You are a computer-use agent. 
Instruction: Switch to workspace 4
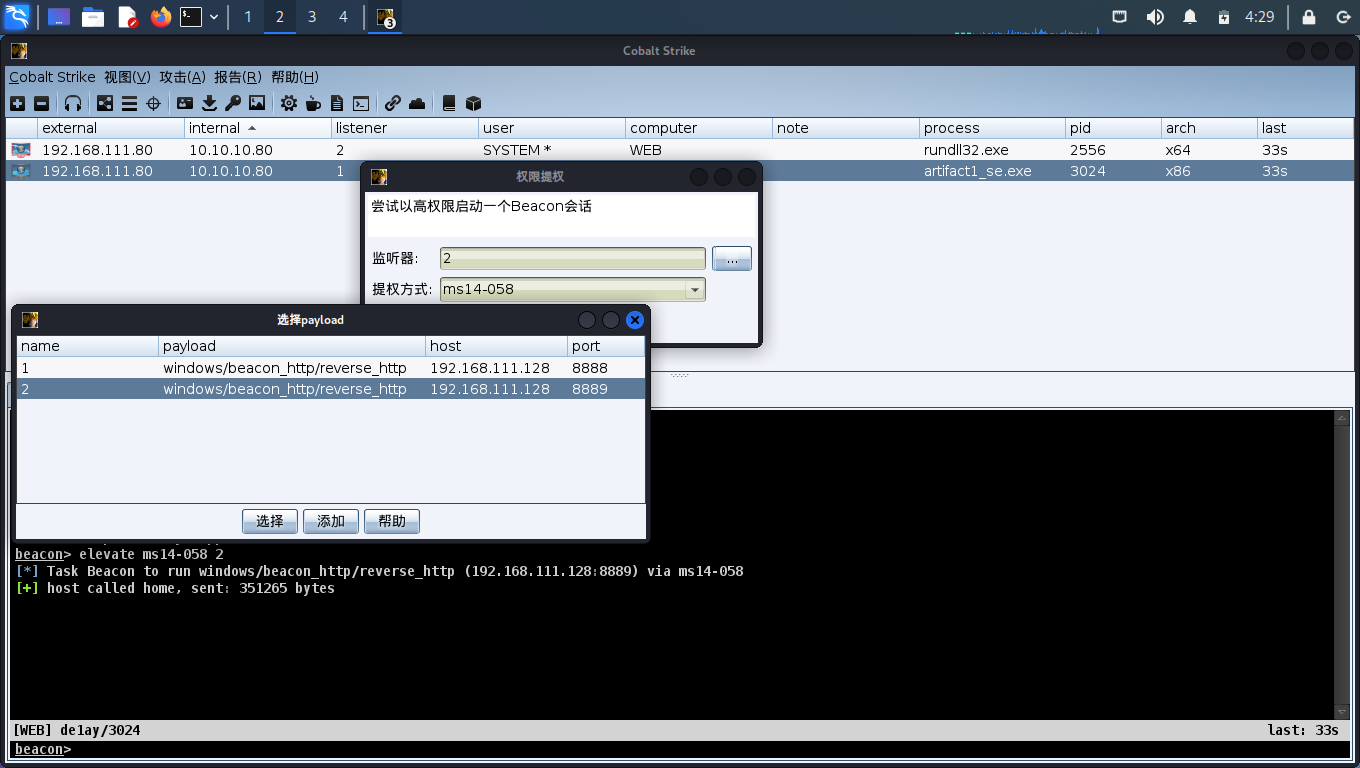(x=343, y=17)
